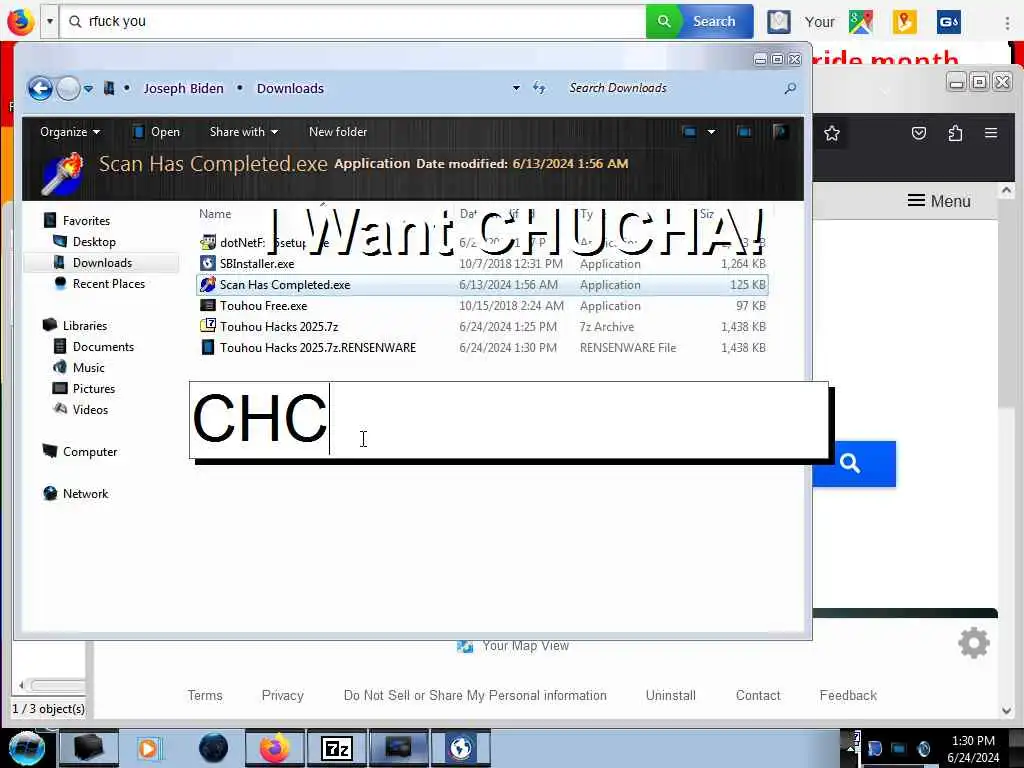The width and height of the screenshot is (1024, 768).
Task: Select the SBInstaller.exe file
Action: (x=482, y=264)
